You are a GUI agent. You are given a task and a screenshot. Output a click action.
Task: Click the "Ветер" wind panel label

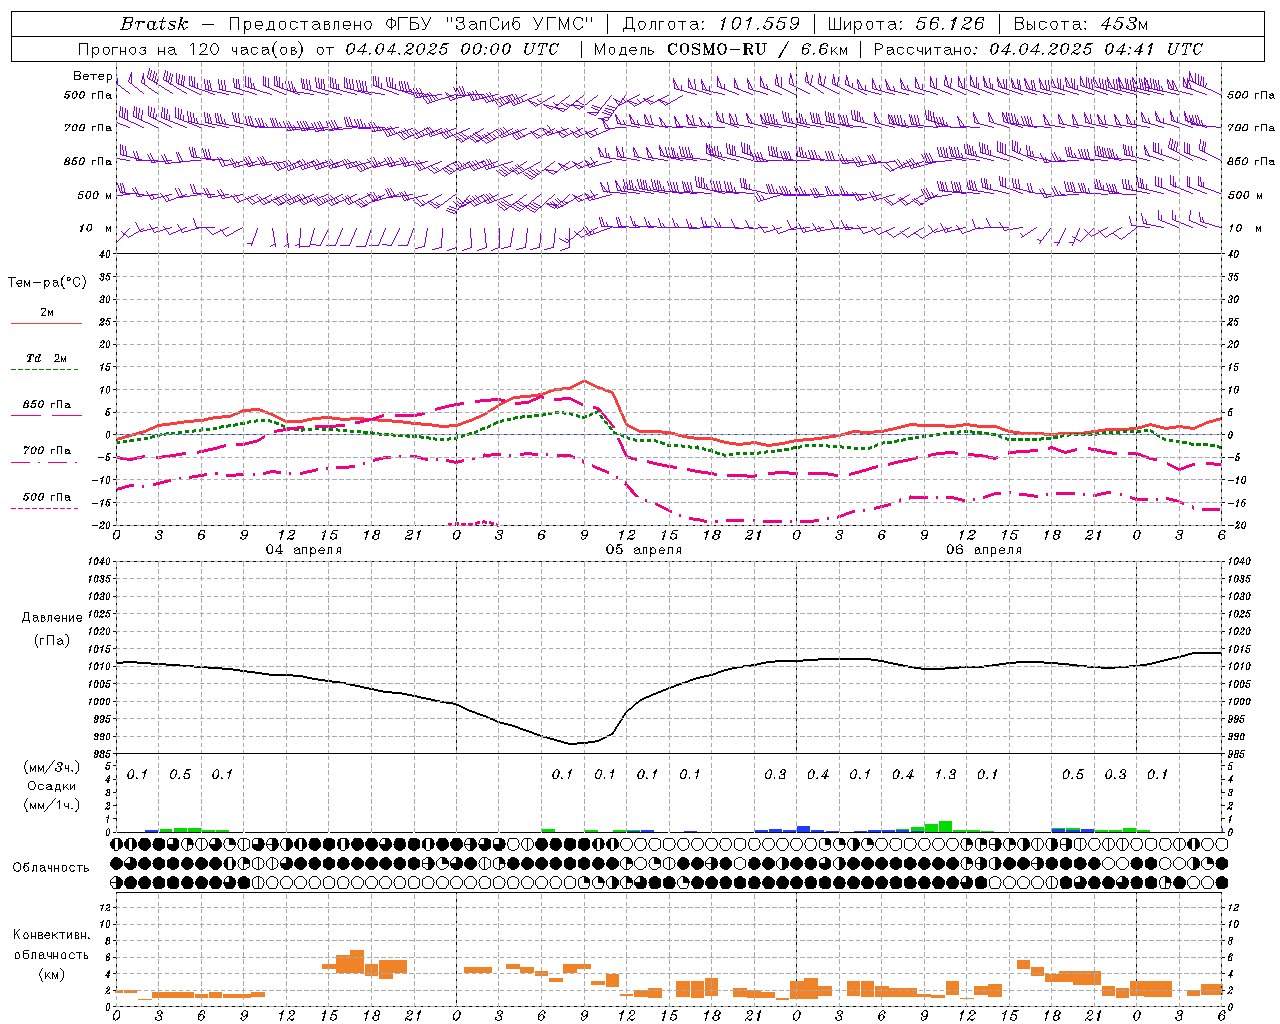click(x=93, y=76)
